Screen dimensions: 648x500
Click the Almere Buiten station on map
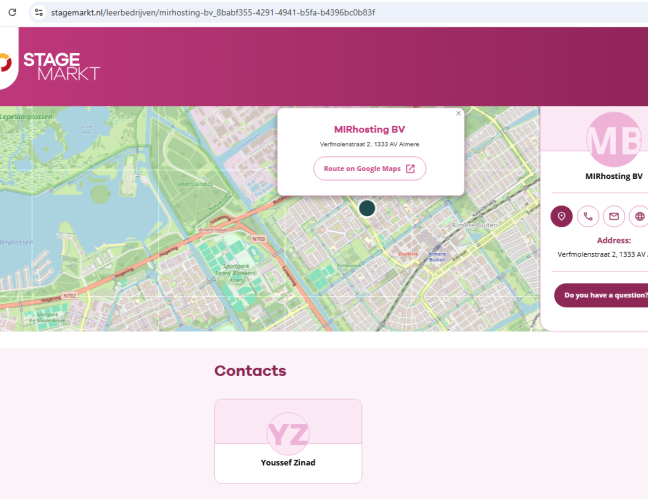coord(437,256)
